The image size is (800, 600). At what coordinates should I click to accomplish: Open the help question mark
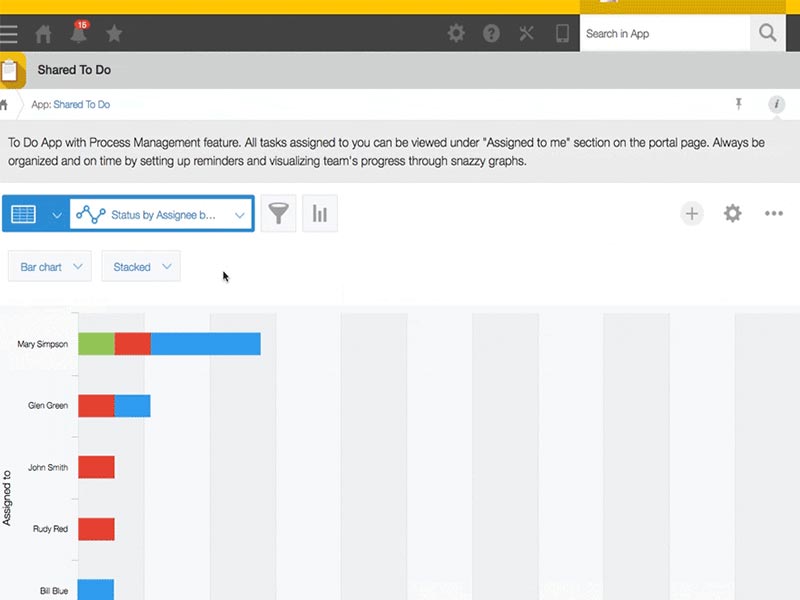pyautogui.click(x=491, y=34)
